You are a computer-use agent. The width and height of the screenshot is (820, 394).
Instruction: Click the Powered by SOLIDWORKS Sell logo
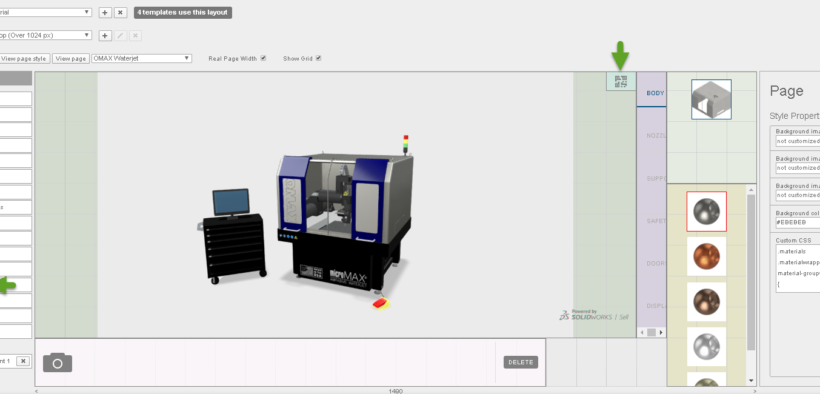click(594, 314)
